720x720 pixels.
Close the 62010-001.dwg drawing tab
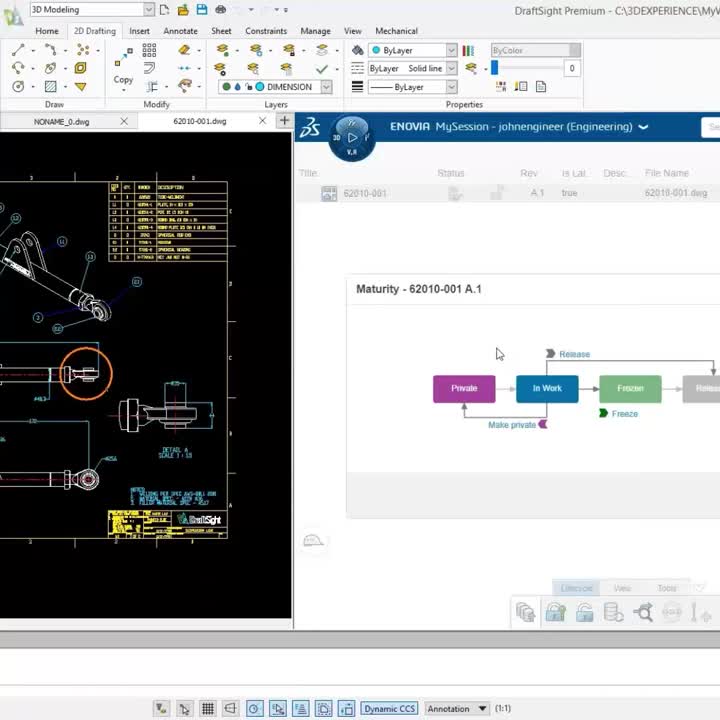pos(262,121)
